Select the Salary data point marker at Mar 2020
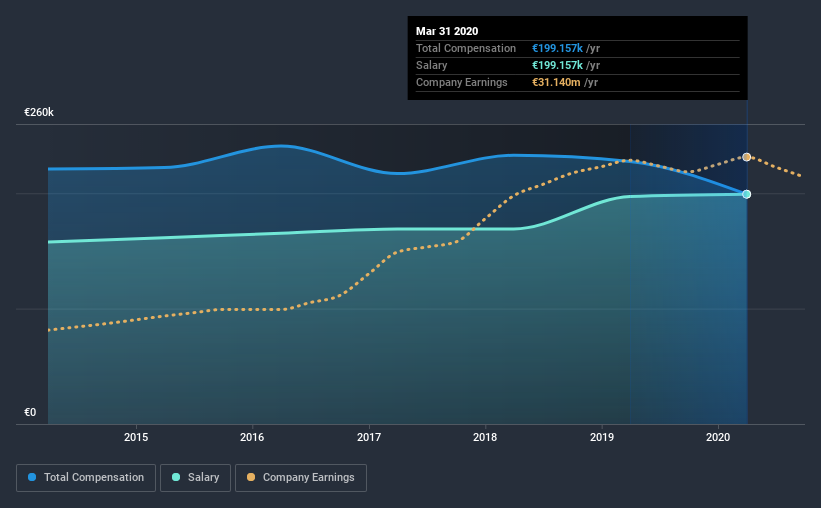Viewport: 821px width, 508px height. (x=747, y=194)
